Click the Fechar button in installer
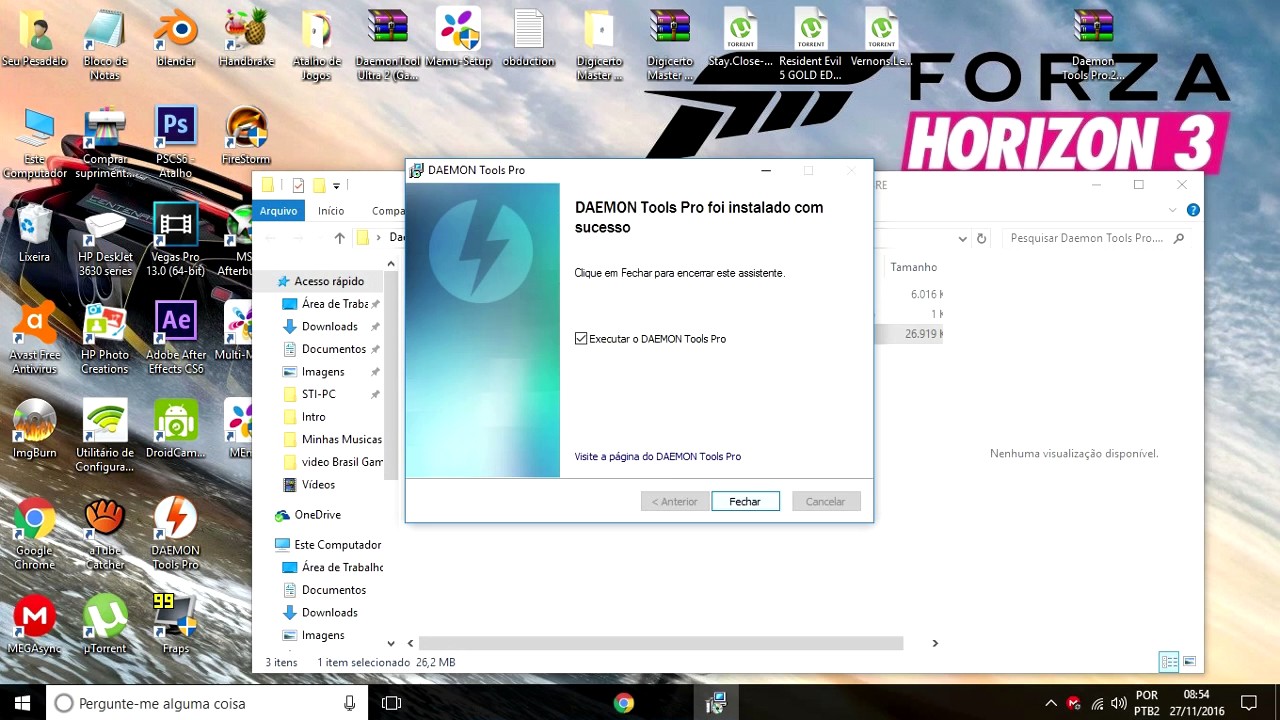 (745, 501)
